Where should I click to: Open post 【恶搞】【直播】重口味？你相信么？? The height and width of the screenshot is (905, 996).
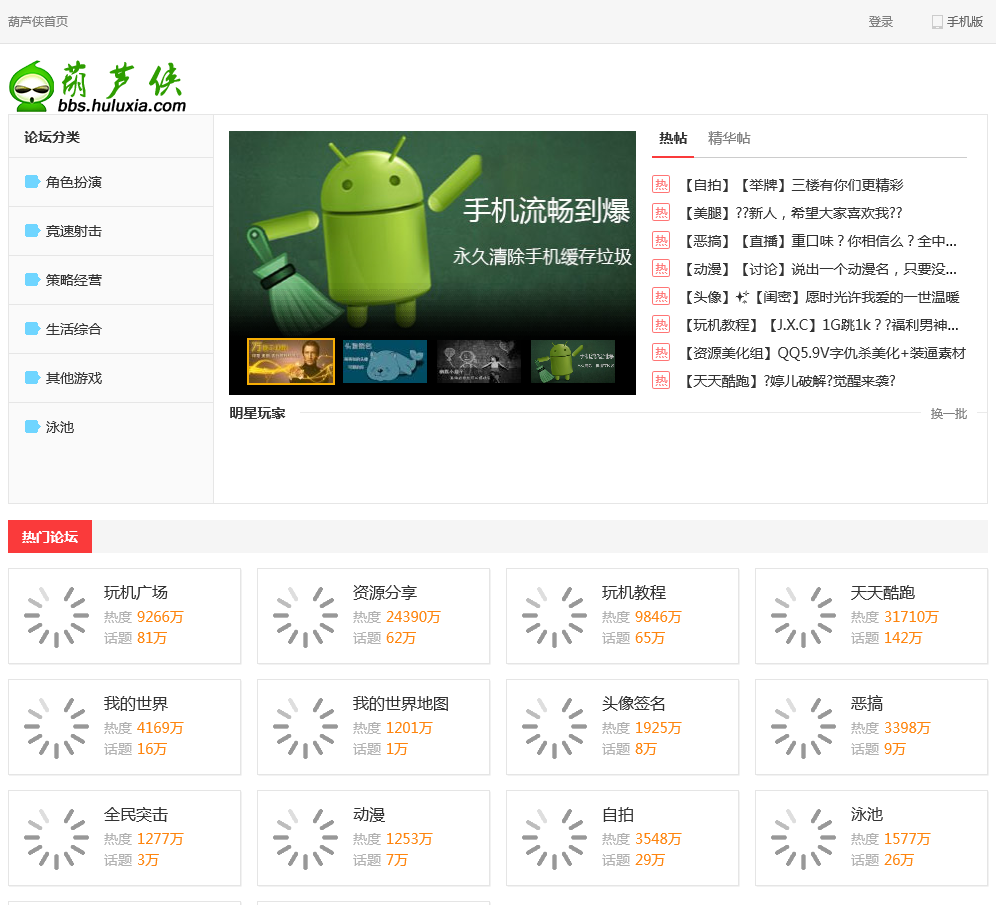pyautogui.click(x=819, y=241)
